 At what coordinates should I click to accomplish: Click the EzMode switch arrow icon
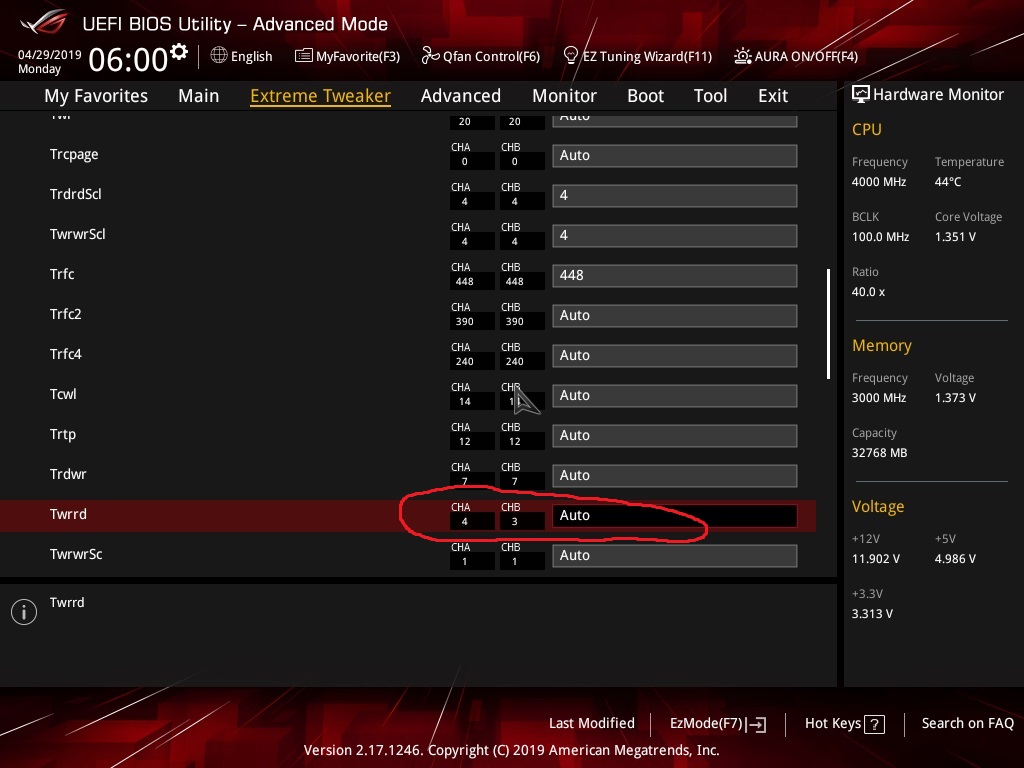[756, 724]
